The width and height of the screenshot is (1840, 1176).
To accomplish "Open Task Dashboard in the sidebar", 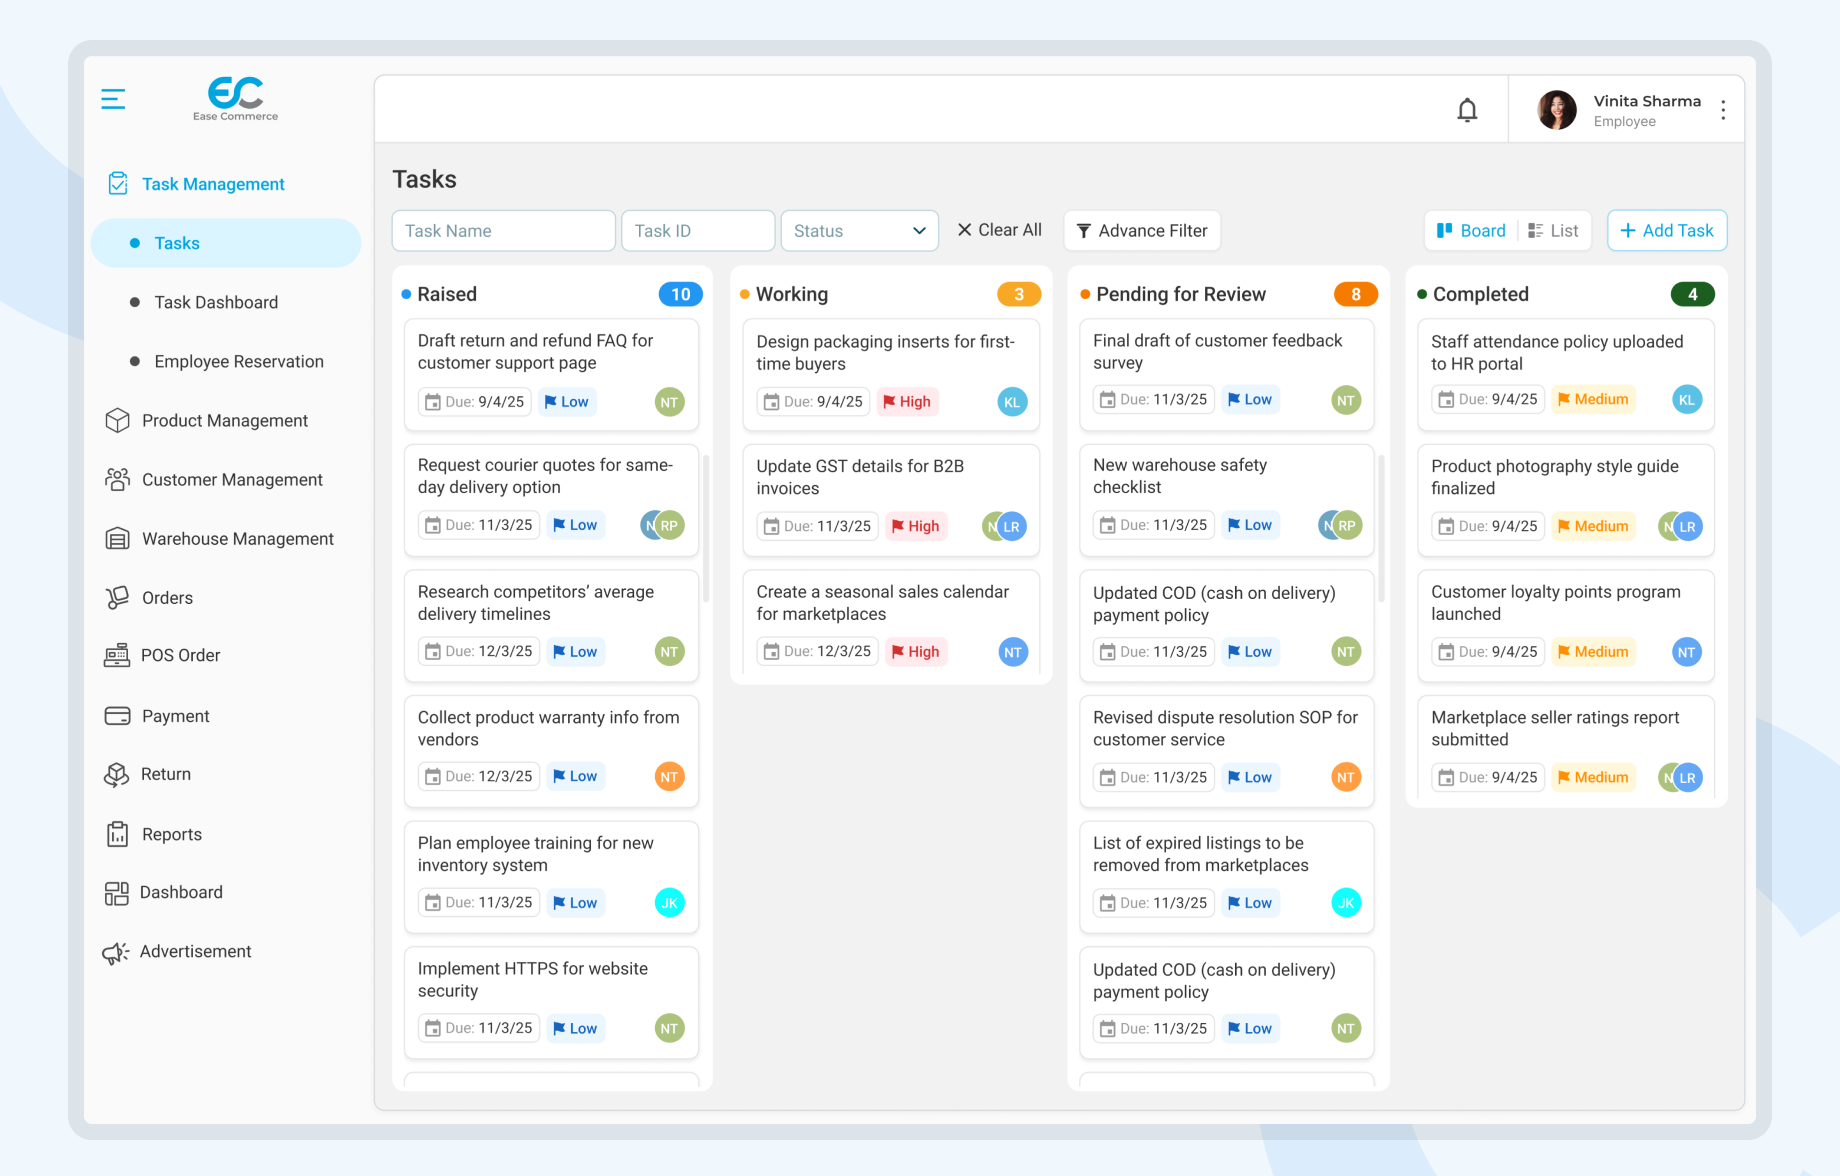I will tap(216, 302).
